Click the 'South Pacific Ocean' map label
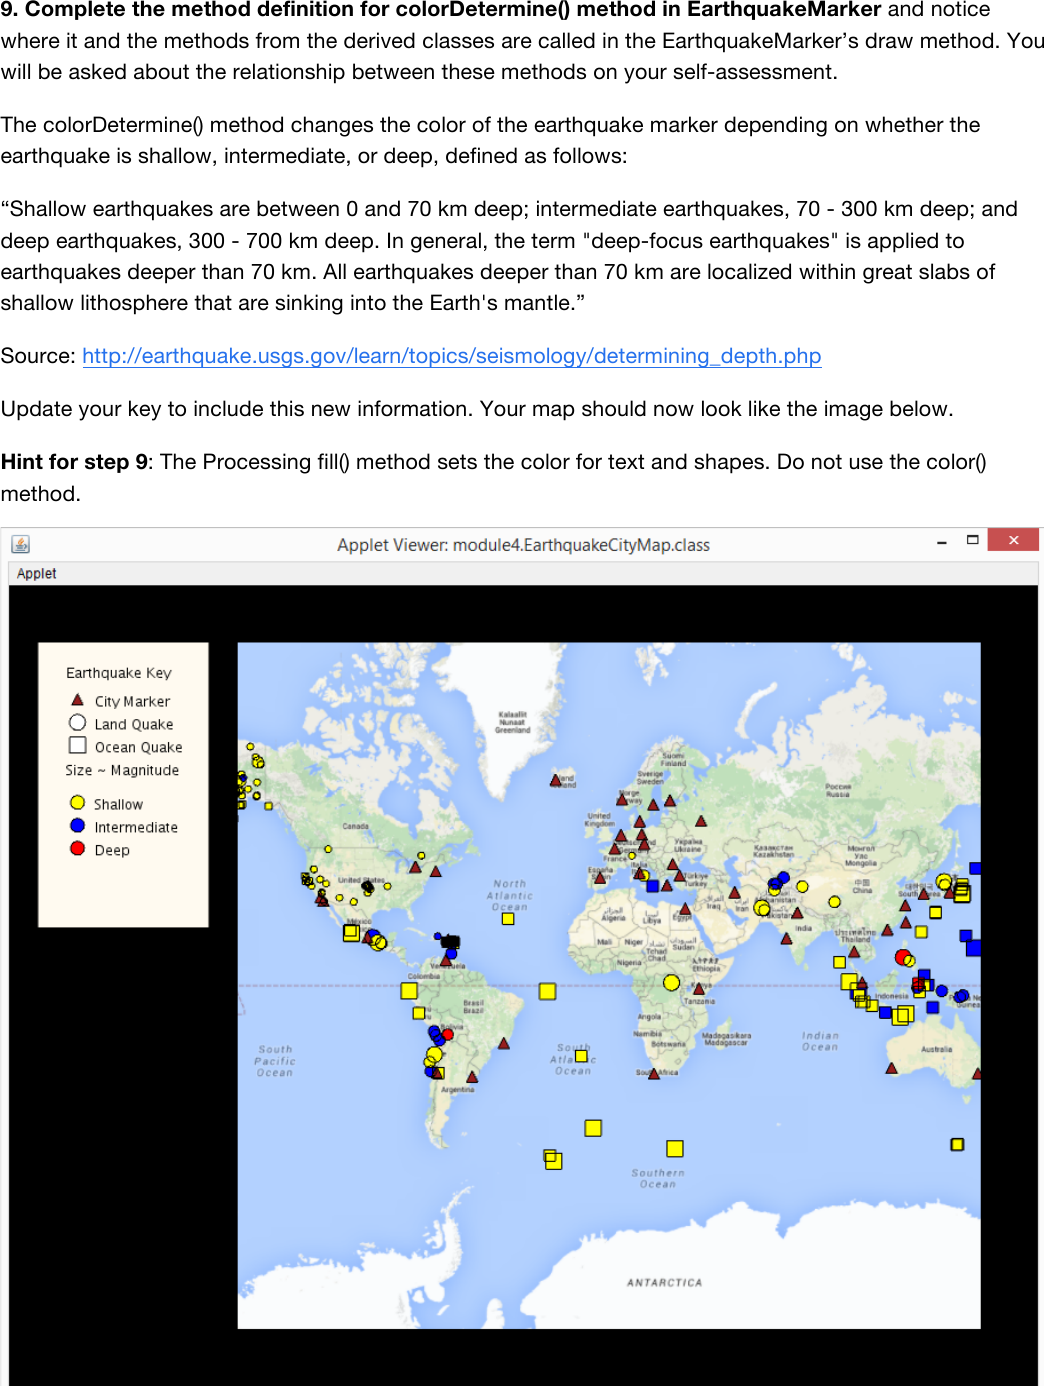Image resolution: width=1044 pixels, height=1386 pixels. [x=275, y=1061]
